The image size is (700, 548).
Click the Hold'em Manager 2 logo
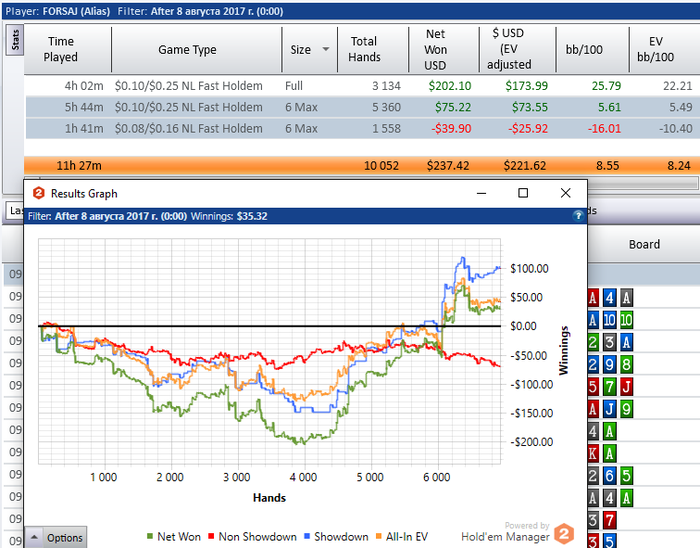click(564, 533)
